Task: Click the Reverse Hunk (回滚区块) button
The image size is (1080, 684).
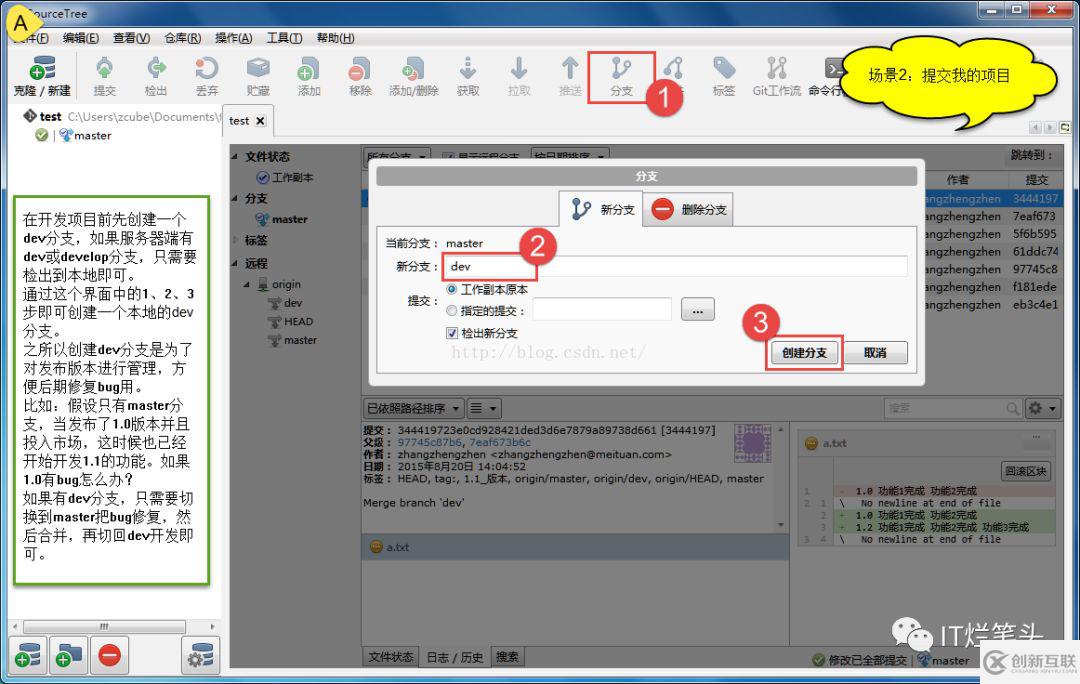Action: (x=1026, y=471)
